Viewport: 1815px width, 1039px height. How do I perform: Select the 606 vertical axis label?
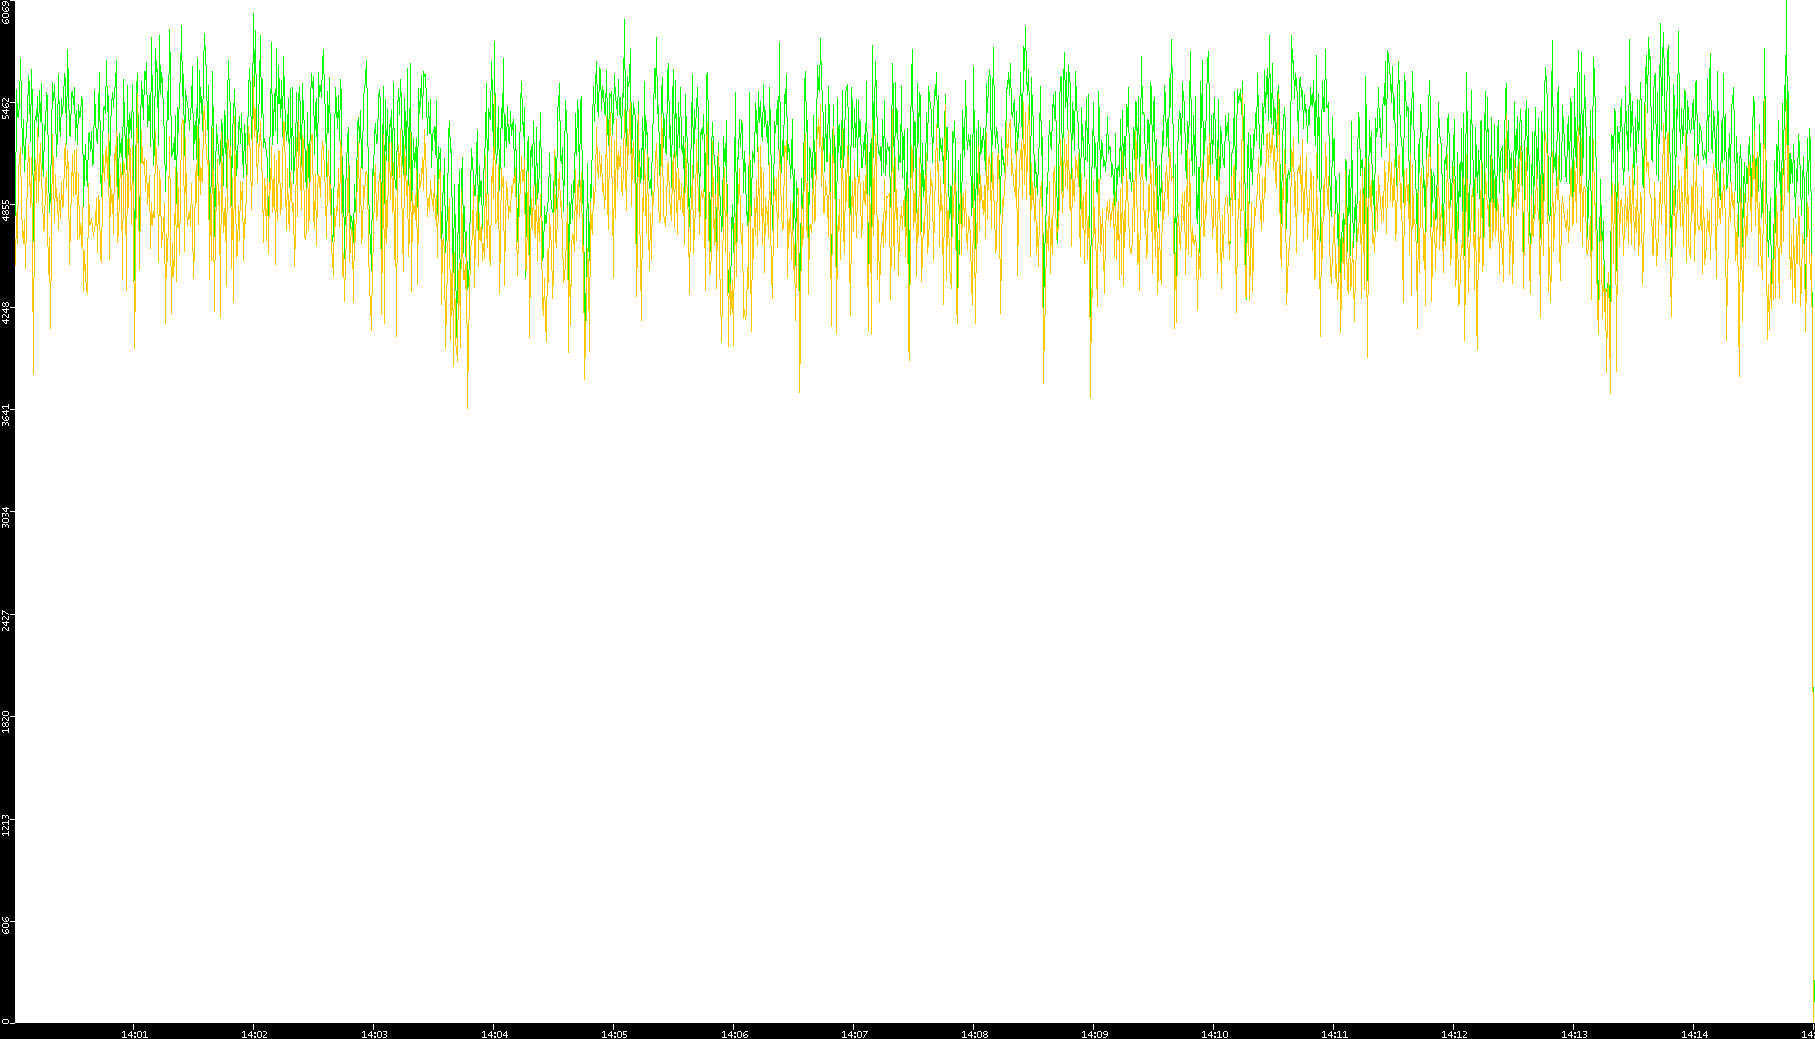(7, 925)
